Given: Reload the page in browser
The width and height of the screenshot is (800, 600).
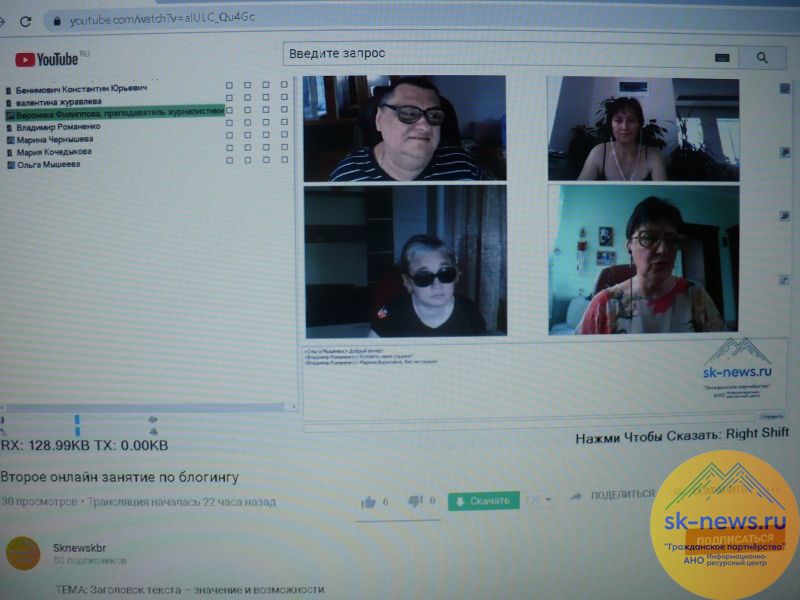Looking at the screenshot, I should pyautogui.click(x=25, y=21).
